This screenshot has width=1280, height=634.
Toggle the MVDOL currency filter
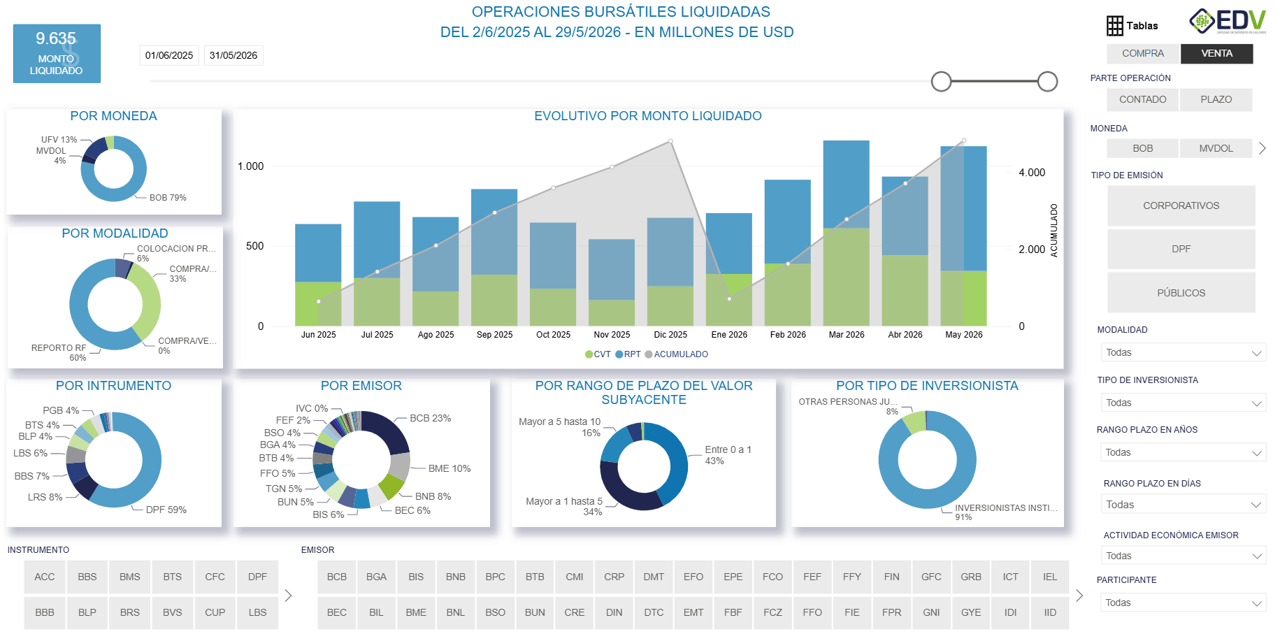pyautogui.click(x=1216, y=148)
